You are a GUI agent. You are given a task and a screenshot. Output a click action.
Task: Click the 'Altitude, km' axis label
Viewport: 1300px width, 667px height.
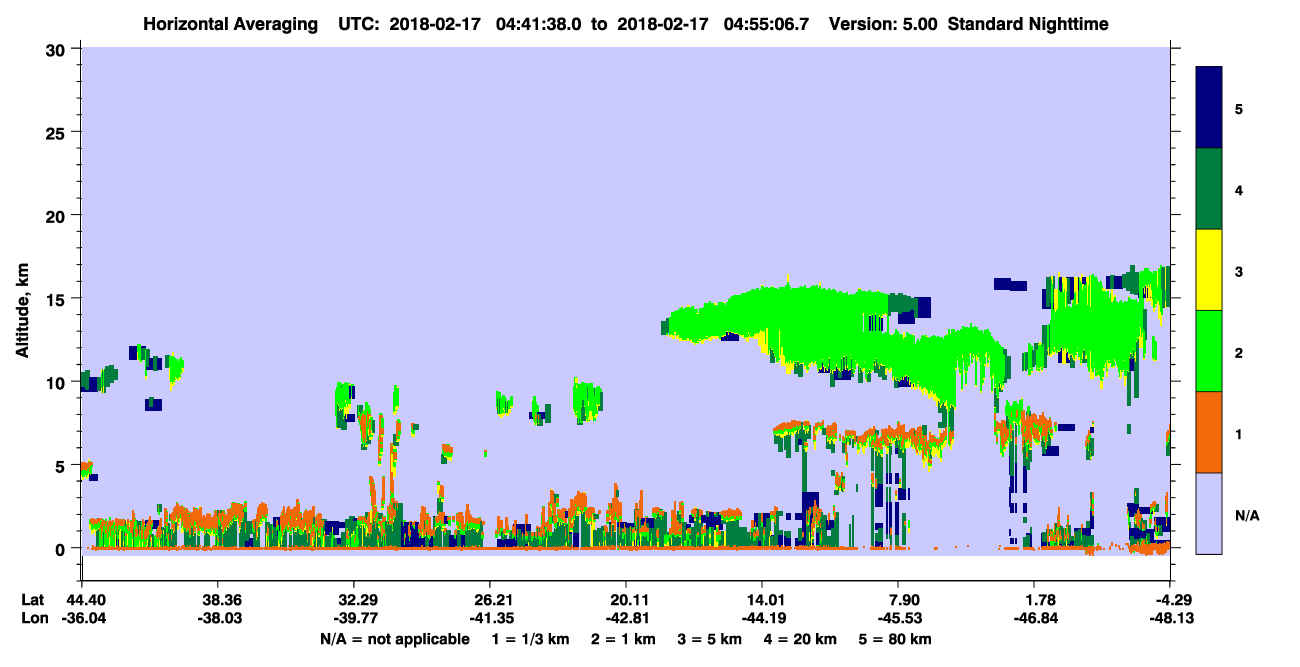coord(21,311)
